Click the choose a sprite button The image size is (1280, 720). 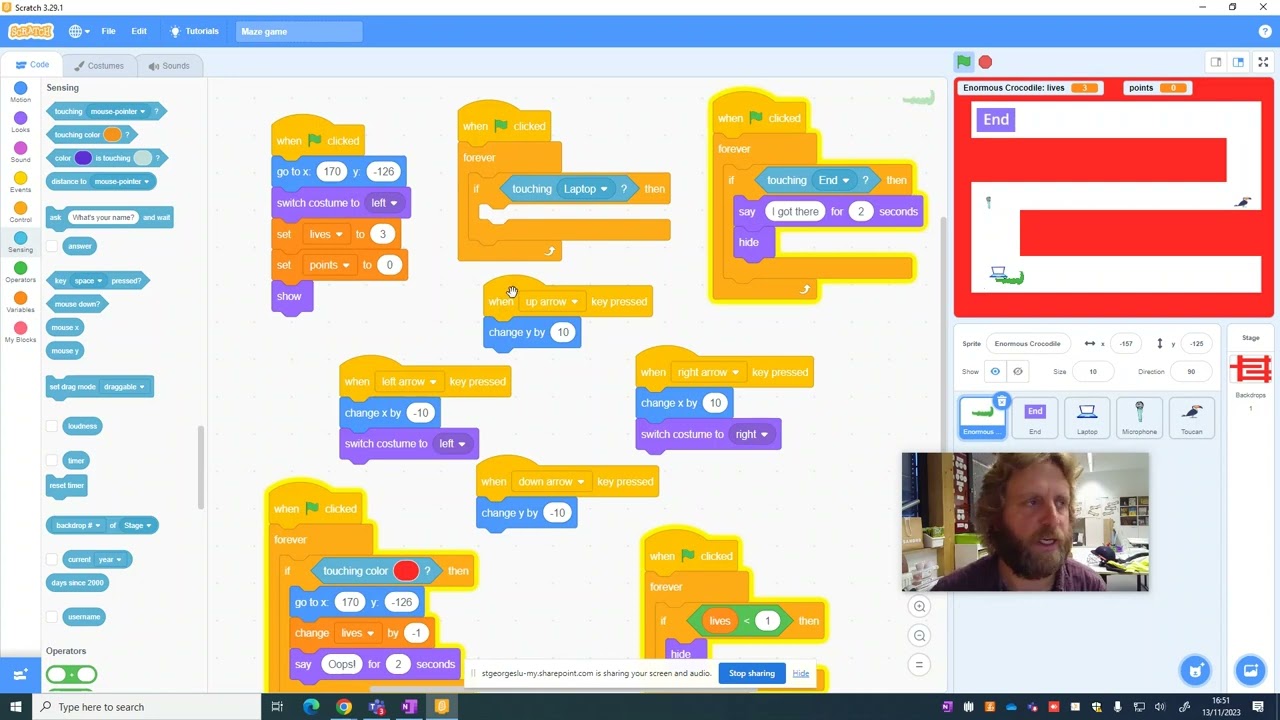(x=1196, y=670)
